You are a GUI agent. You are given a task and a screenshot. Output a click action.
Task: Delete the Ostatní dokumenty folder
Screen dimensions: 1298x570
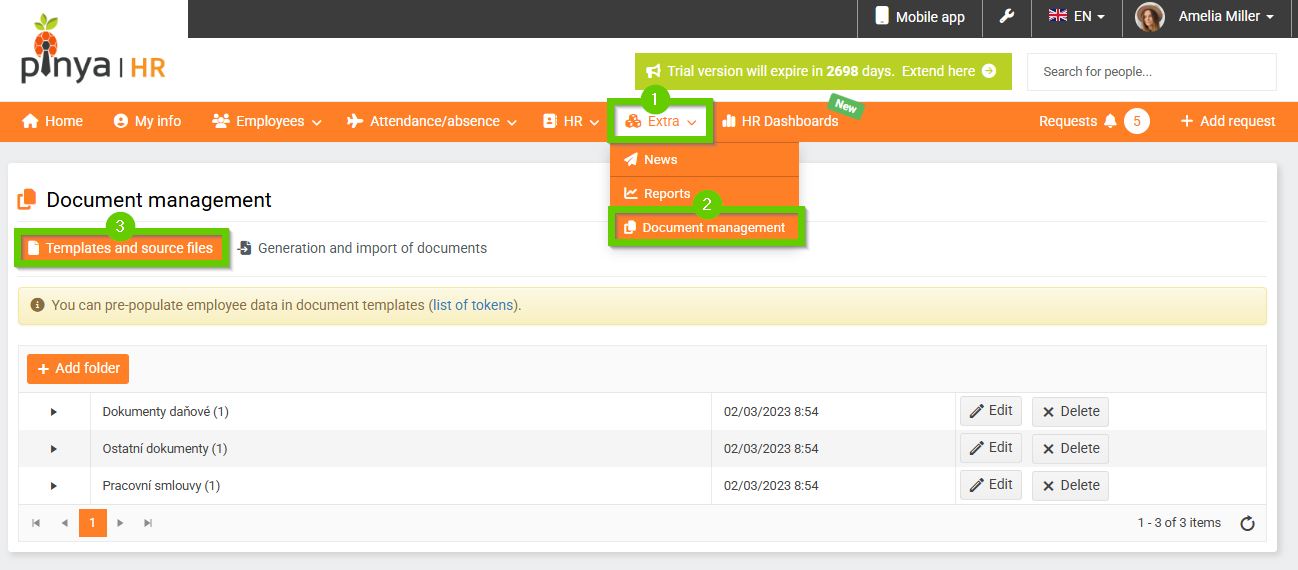click(x=1070, y=448)
